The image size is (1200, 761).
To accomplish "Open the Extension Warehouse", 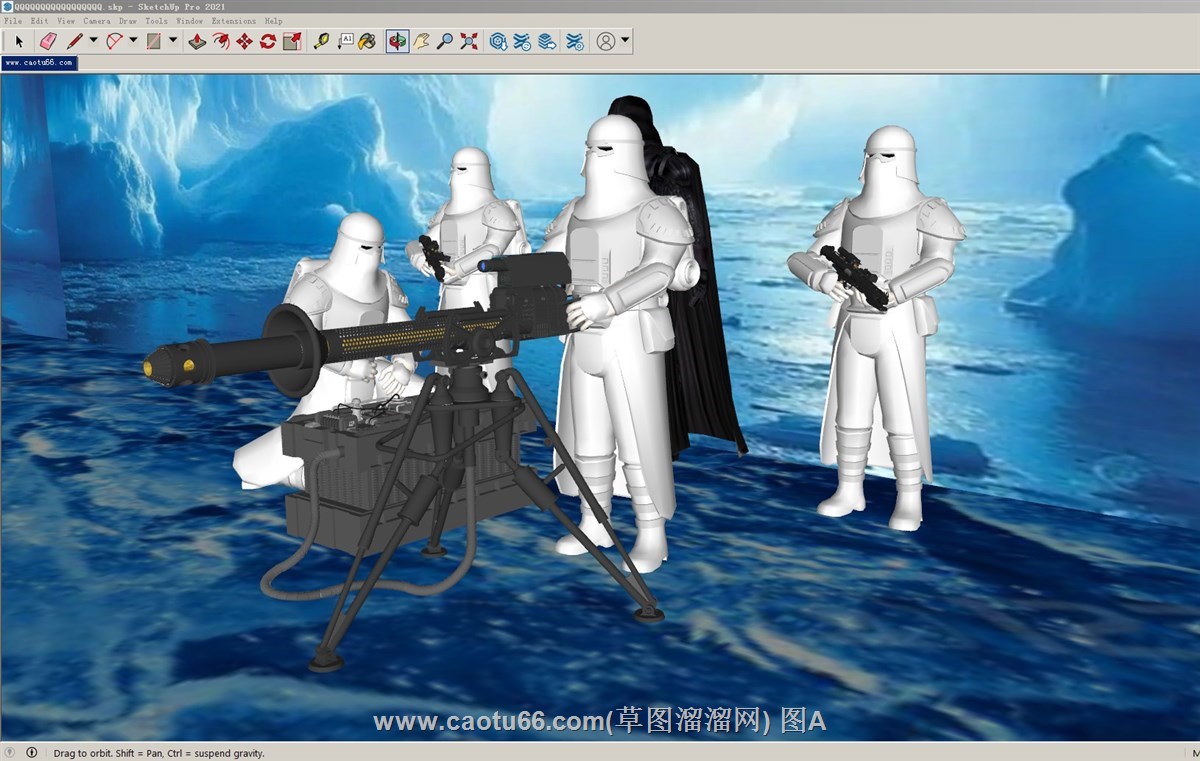I will pos(522,41).
